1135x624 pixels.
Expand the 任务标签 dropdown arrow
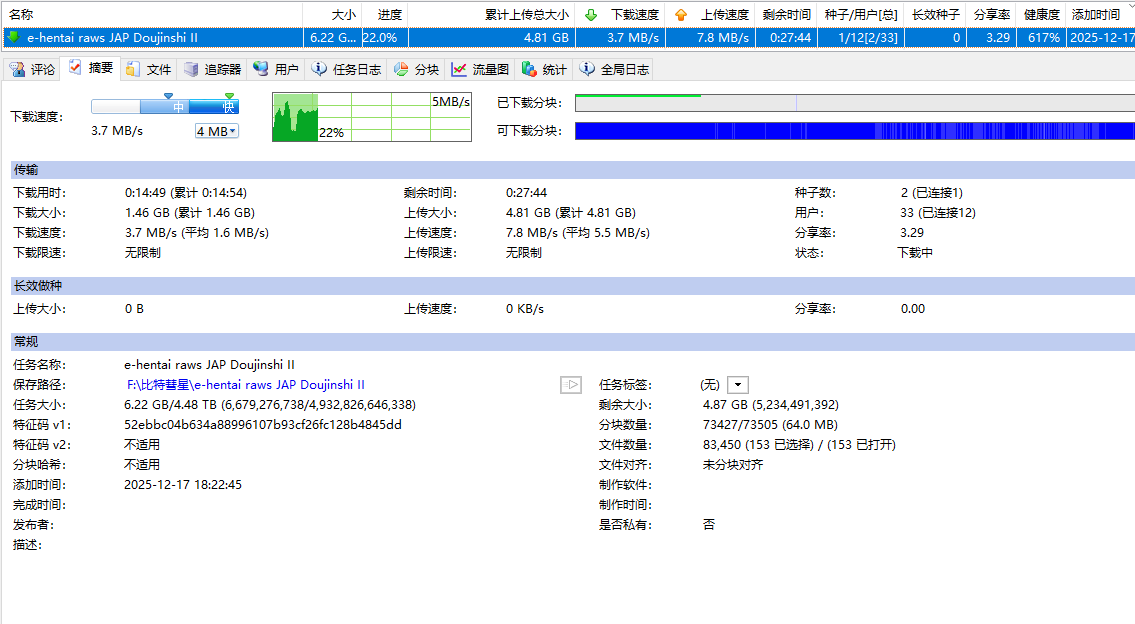pyautogui.click(x=738, y=385)
